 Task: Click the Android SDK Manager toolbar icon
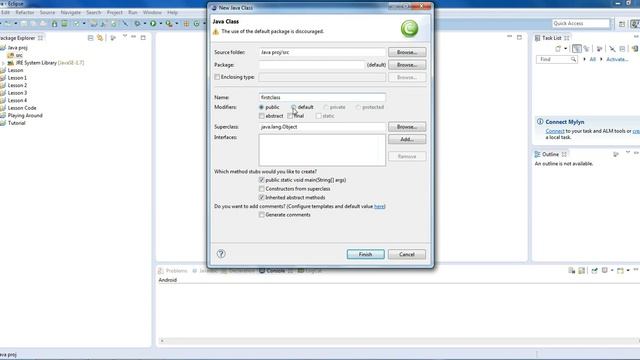[x=54, y=24]
